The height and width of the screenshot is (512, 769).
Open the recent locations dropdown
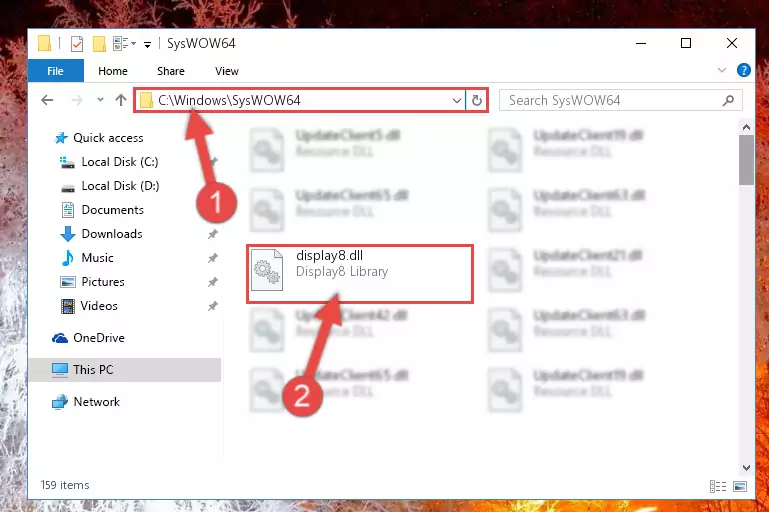[x=100, y=100]
